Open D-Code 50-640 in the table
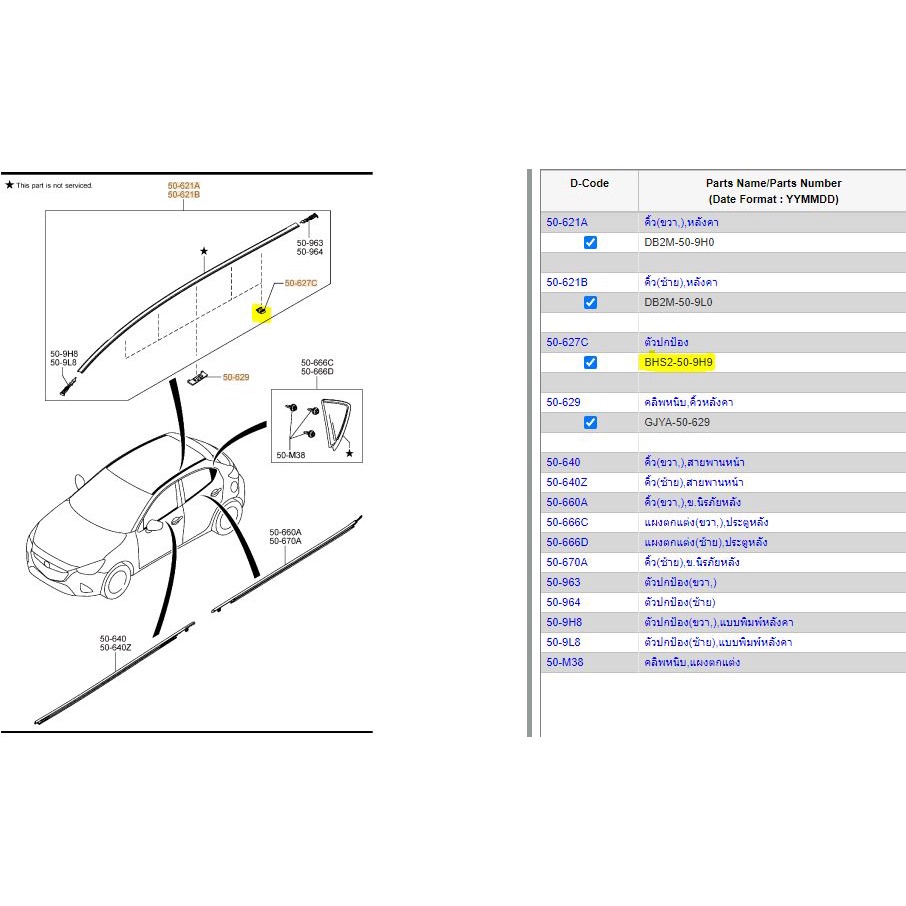Screen dimensions: 906x906 (x=563, y=462)
